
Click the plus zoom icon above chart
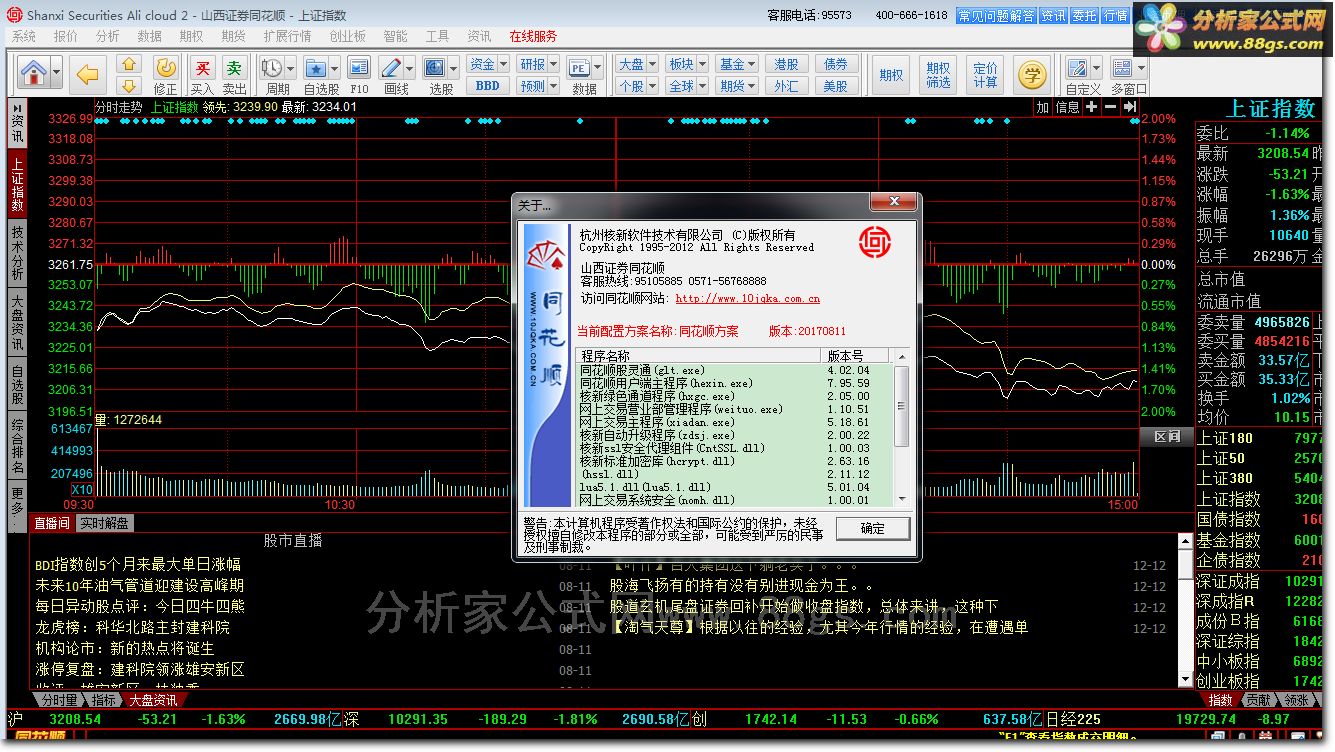(x=1092, y=106)
